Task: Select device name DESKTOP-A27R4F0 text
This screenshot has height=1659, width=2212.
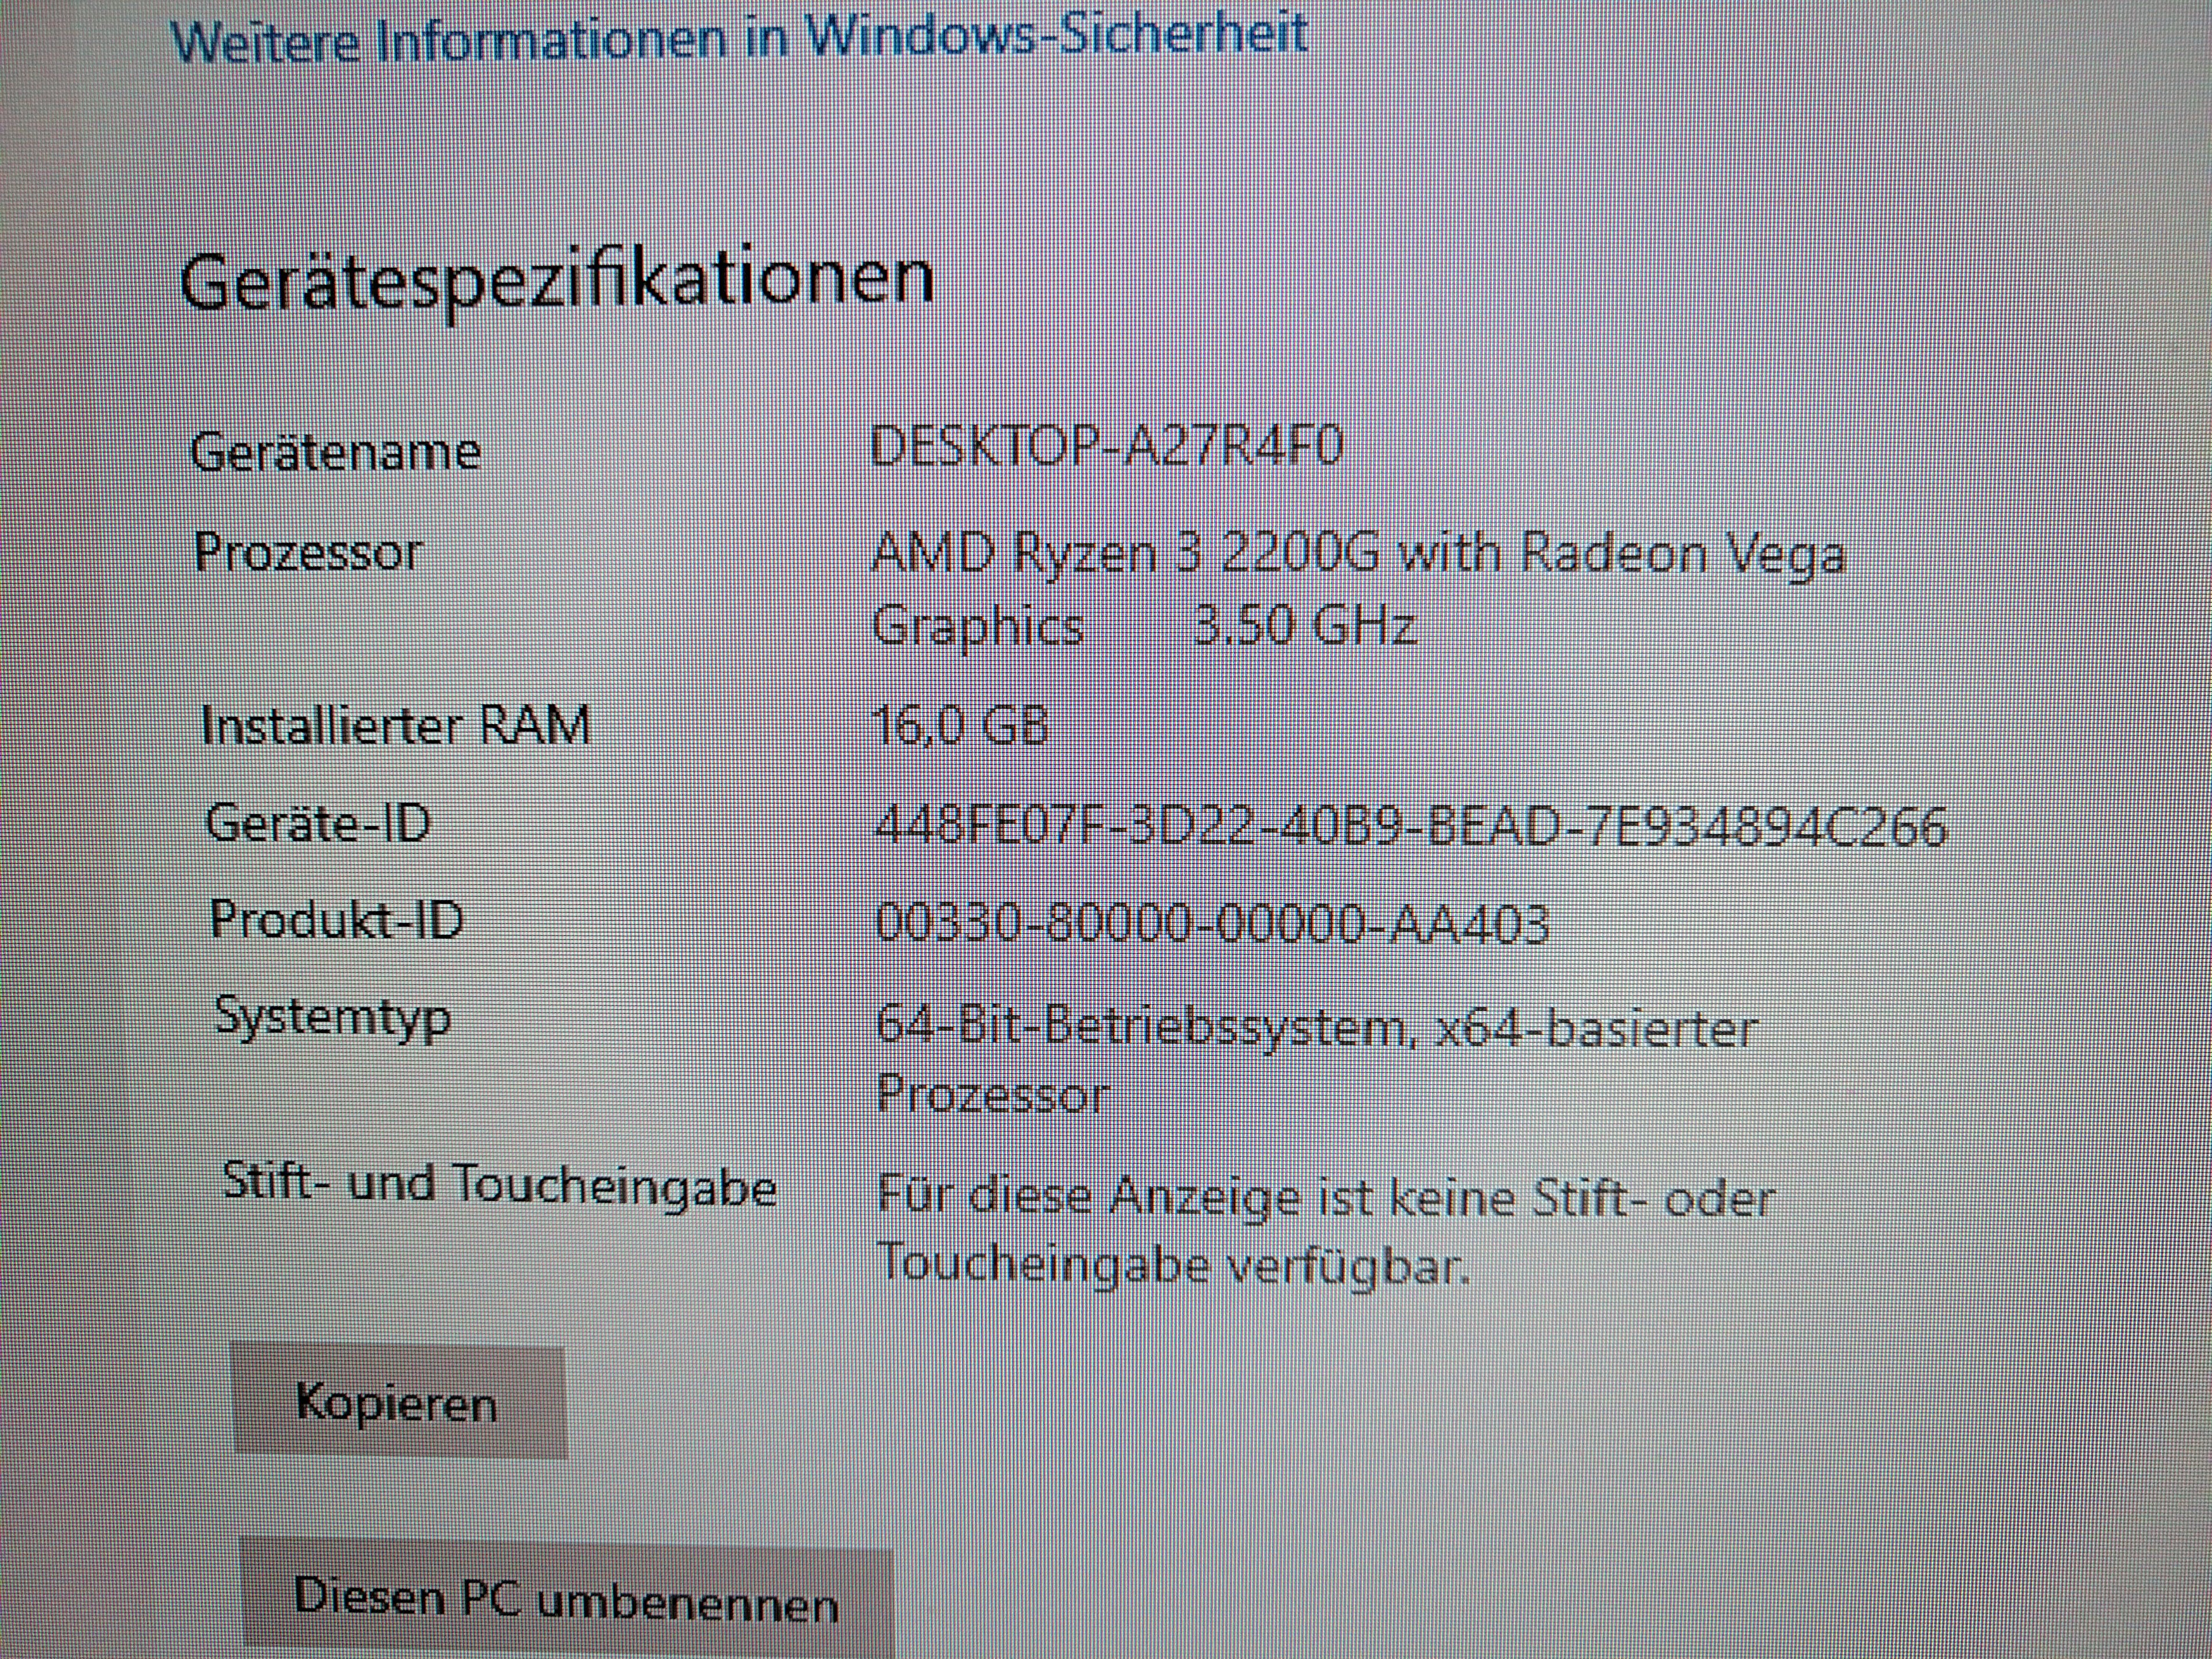Action: pos(1106,446)
